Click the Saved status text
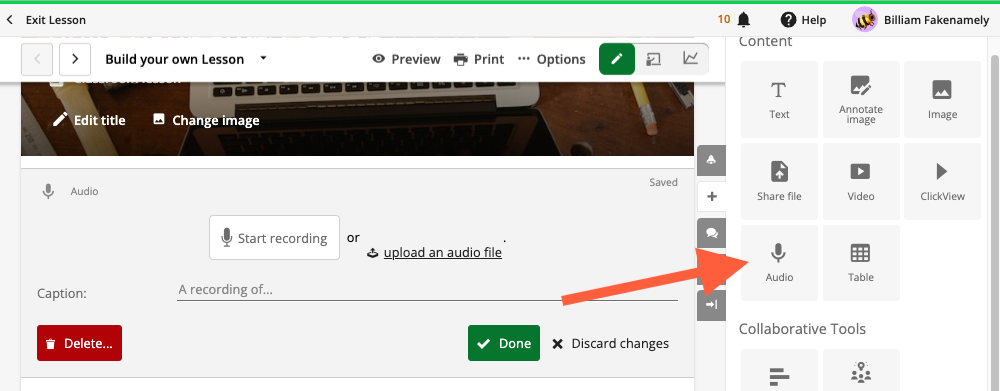 (x=663, y=182)
